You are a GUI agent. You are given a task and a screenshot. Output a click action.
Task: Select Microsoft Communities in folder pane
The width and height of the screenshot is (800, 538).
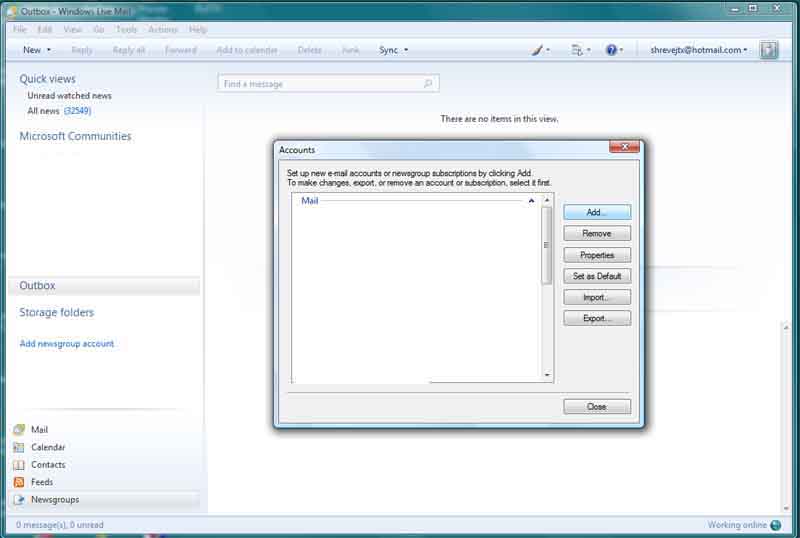pyautogui.click(x=76, y=136)
